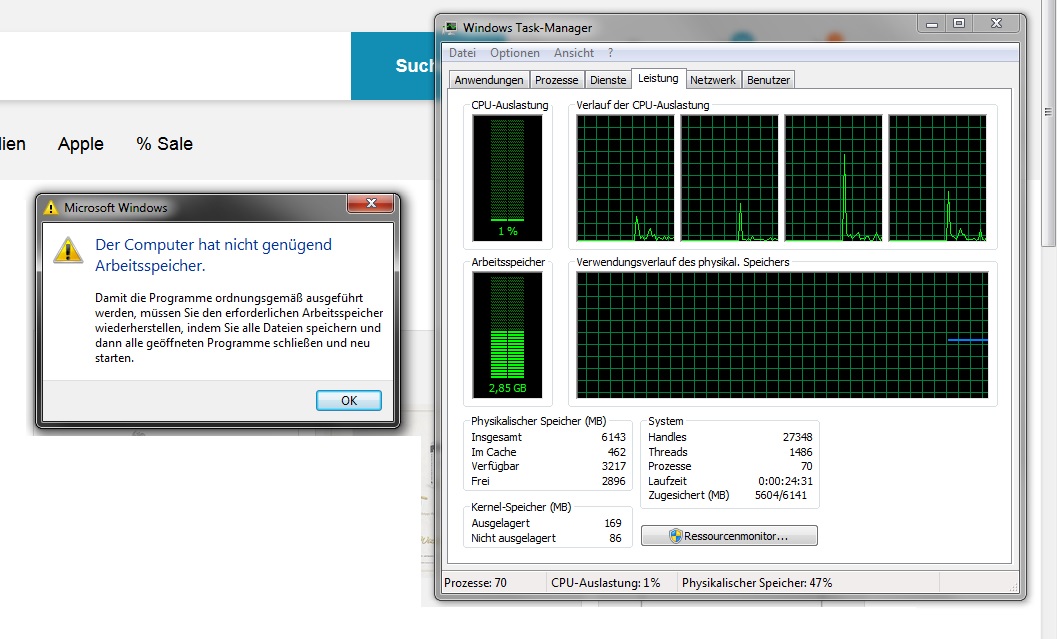Click the CPU-Auslastung meter showing 1 %
The width and height of the screenshot is (1057, 639).
pyautogui.click(x=508, y=178)
